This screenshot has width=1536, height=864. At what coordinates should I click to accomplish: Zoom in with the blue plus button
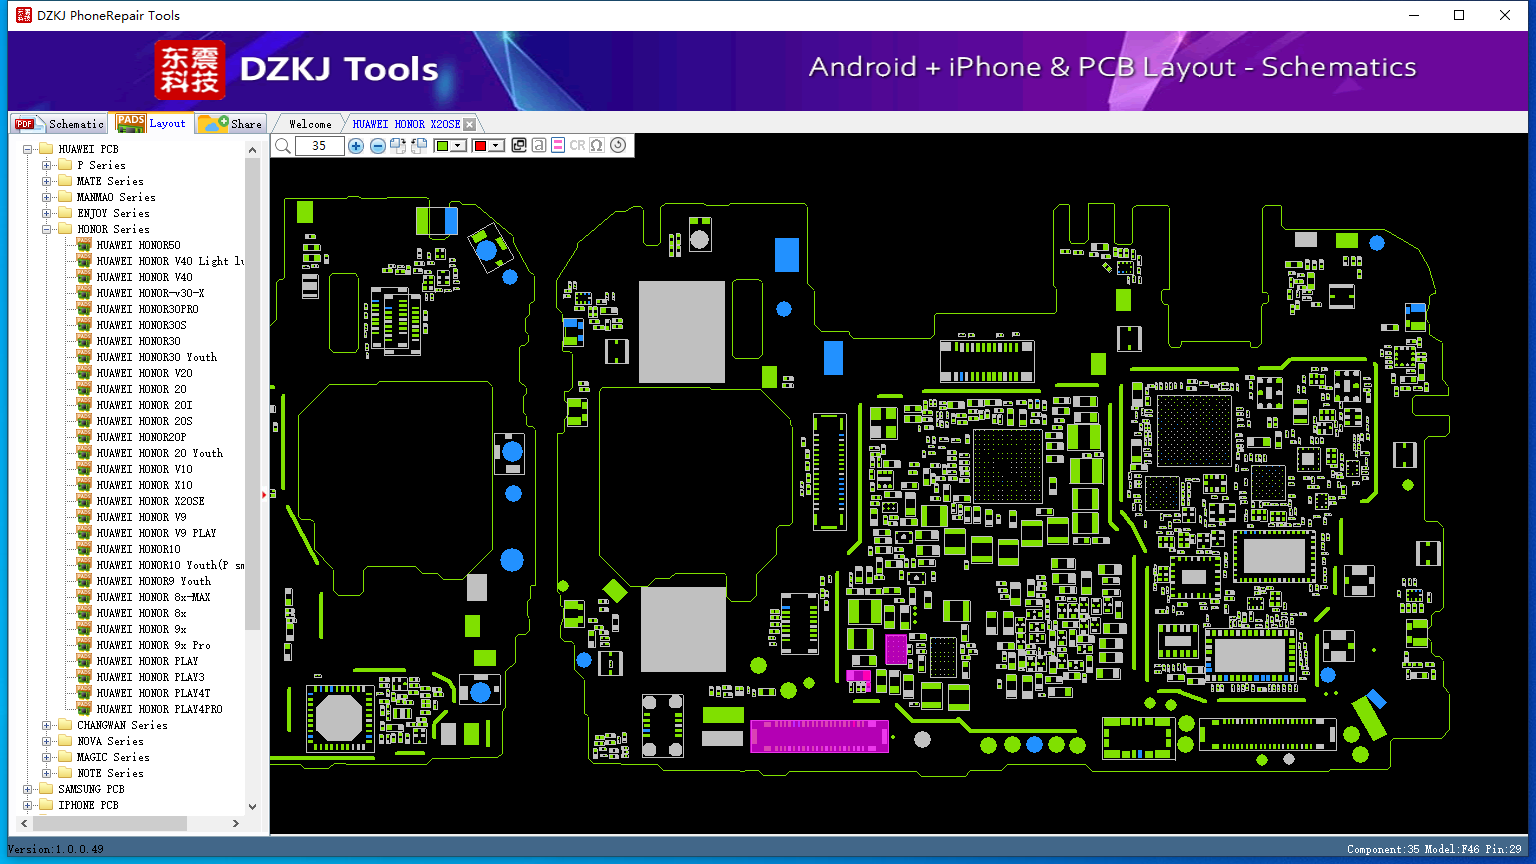point(356,146)
